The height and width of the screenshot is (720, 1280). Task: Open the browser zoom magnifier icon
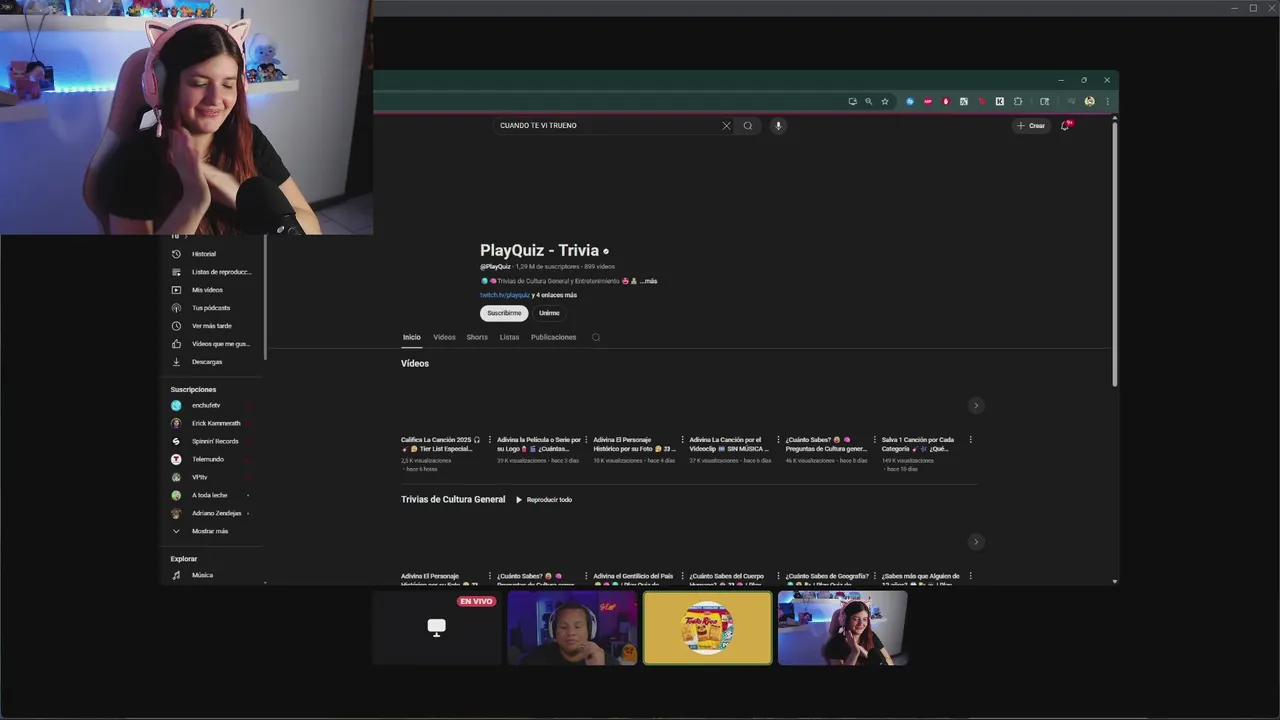tap(868, 101)
